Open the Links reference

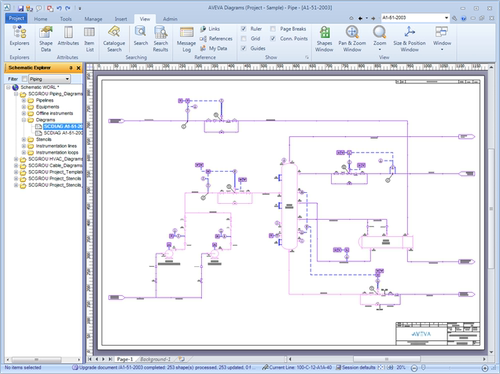tap(210, 29)
